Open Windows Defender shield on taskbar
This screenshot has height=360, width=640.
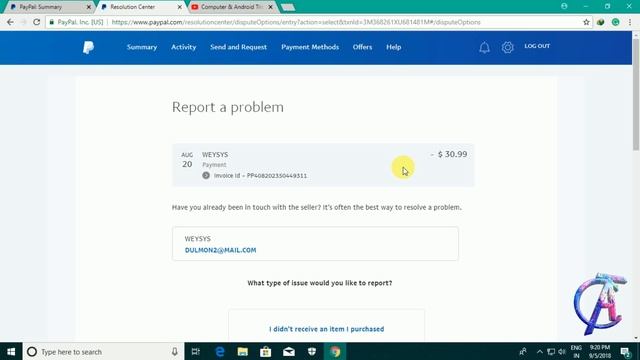coord(312,351)
